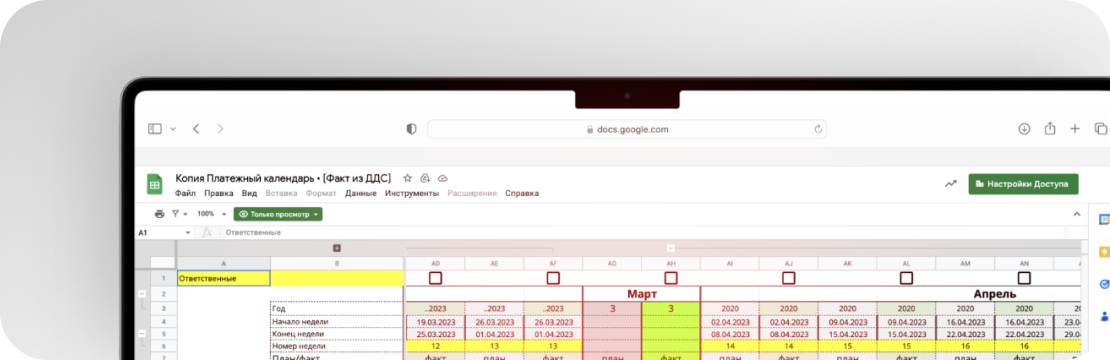Open the Инструменты menu

(412, 193)
